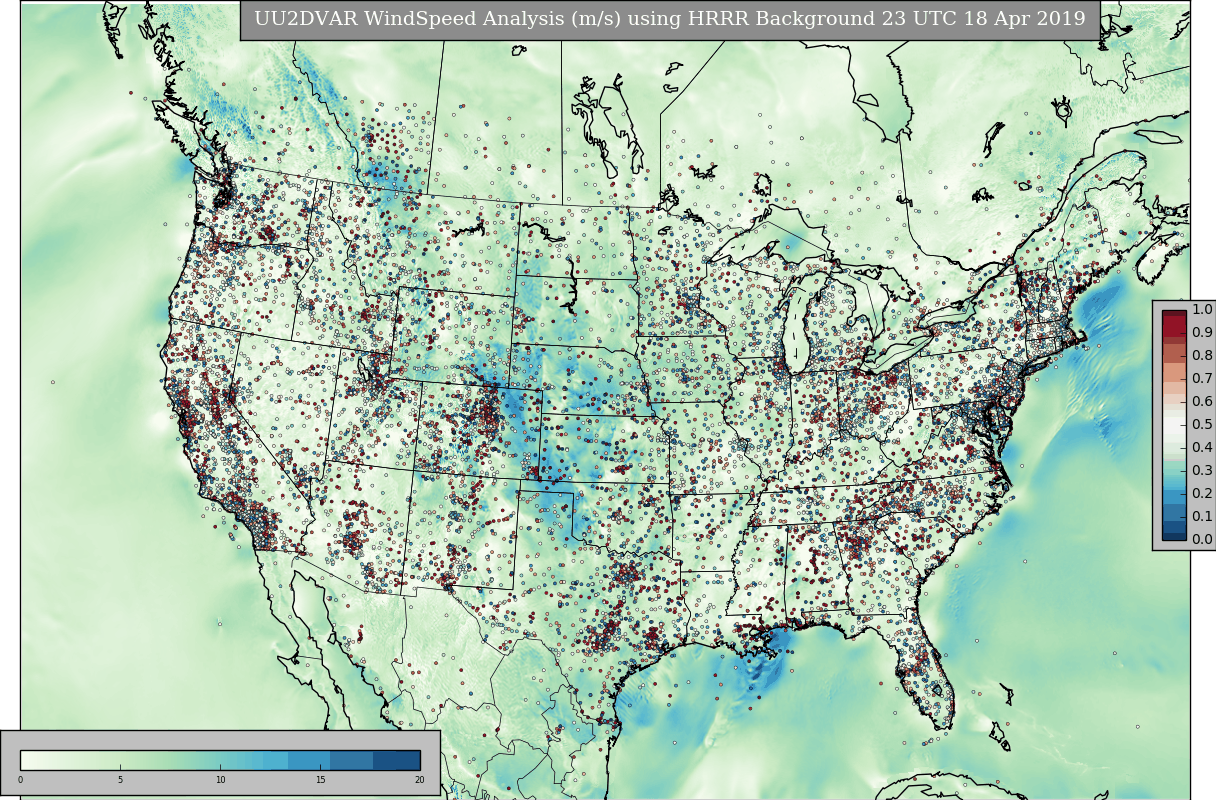Screen dimensions: 1216x800
Task: Select the 0.6 label on vertical colorbar
Action: (1202, 402)
